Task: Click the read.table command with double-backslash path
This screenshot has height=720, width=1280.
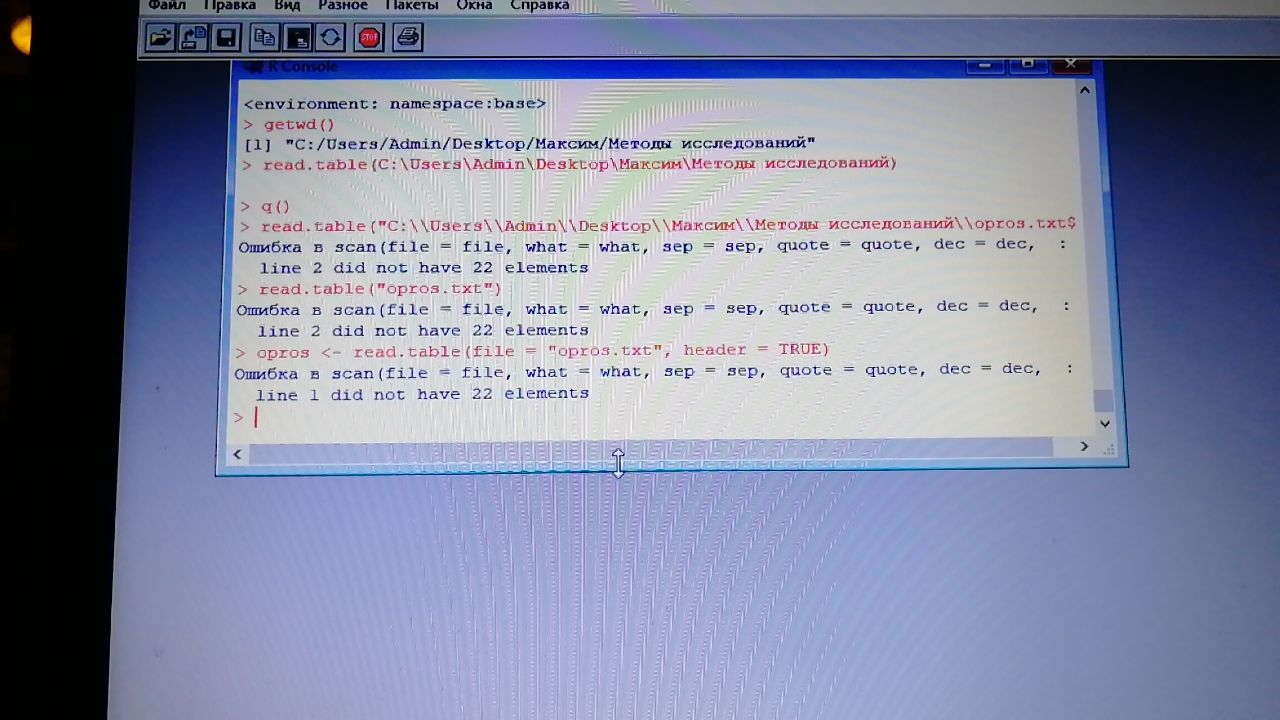Action: click(659, 225)
